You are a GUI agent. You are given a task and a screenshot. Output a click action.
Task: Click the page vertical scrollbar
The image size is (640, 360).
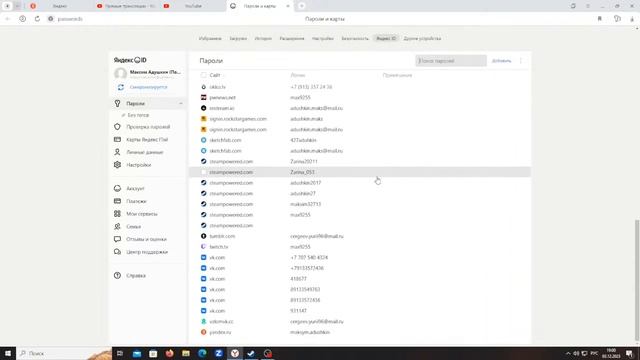tap(637, 280)
